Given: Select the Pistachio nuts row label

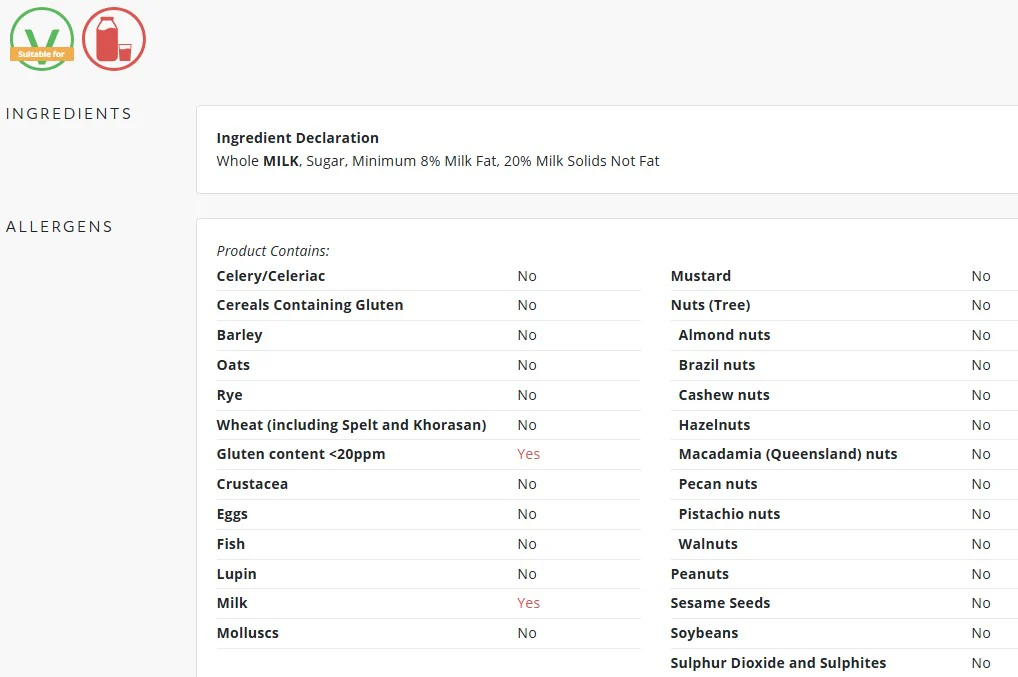Looking at the screenshot, I should 729,514.
